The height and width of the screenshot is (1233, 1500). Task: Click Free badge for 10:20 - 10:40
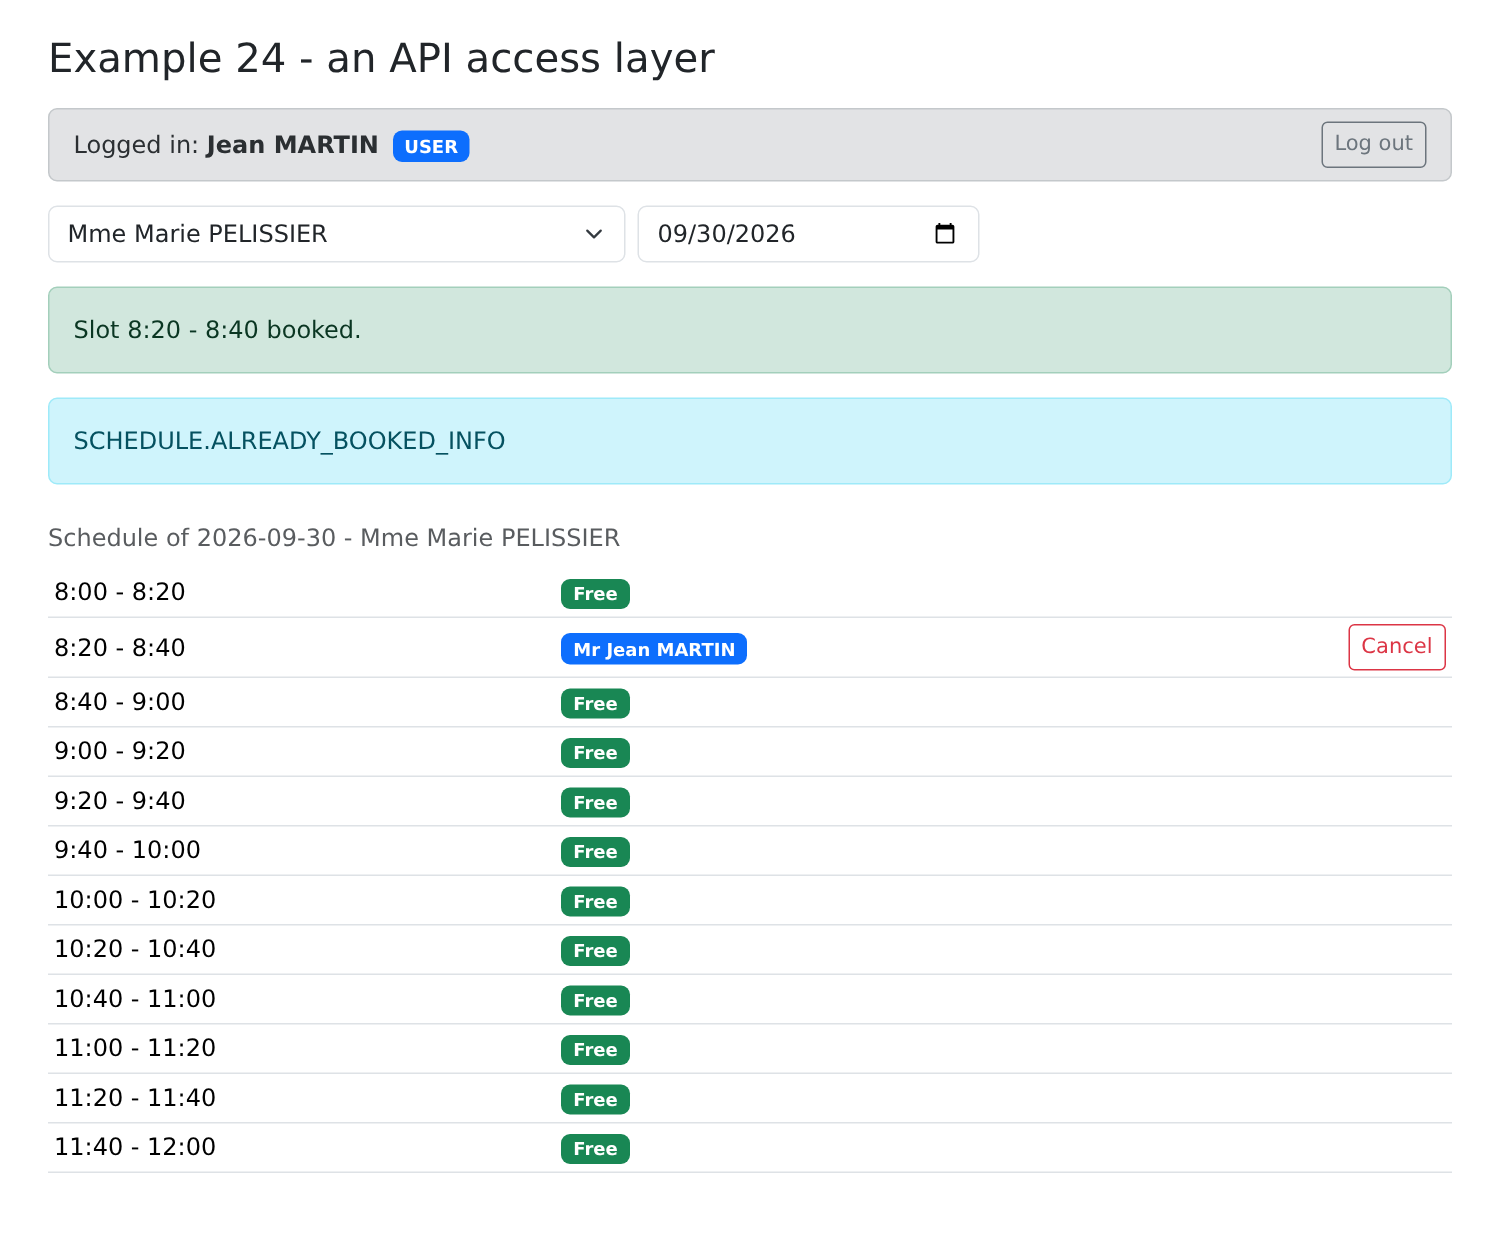(595, 951)
